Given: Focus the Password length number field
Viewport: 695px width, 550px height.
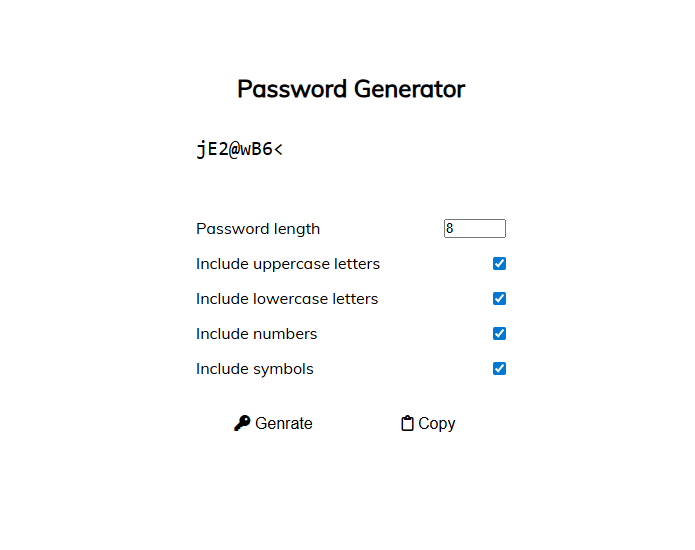Looking at the screenshot, I should coord(474,229).
